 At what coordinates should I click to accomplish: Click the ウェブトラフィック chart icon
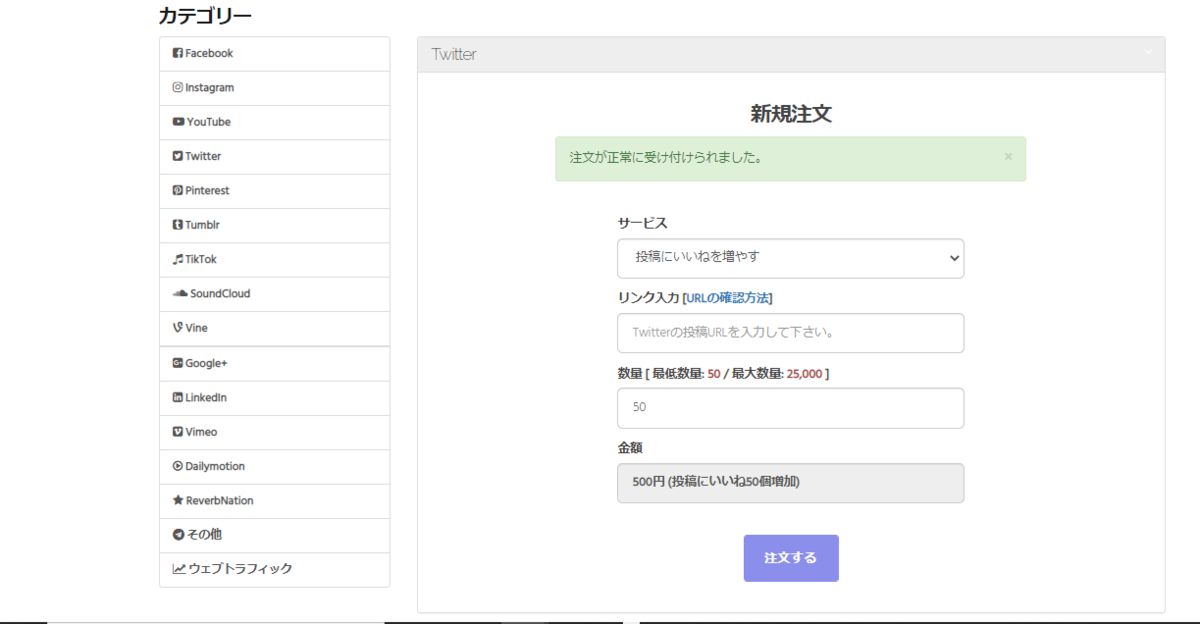pos(179,568)
